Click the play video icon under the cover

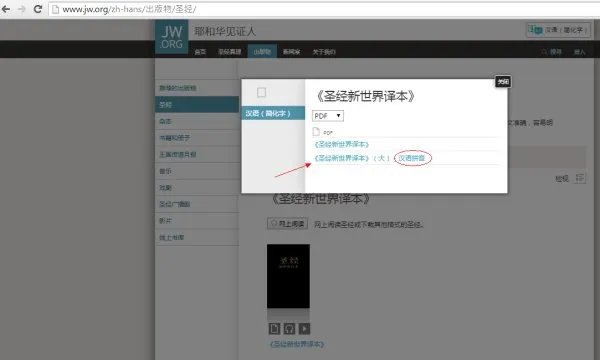[x=304, y=329]
